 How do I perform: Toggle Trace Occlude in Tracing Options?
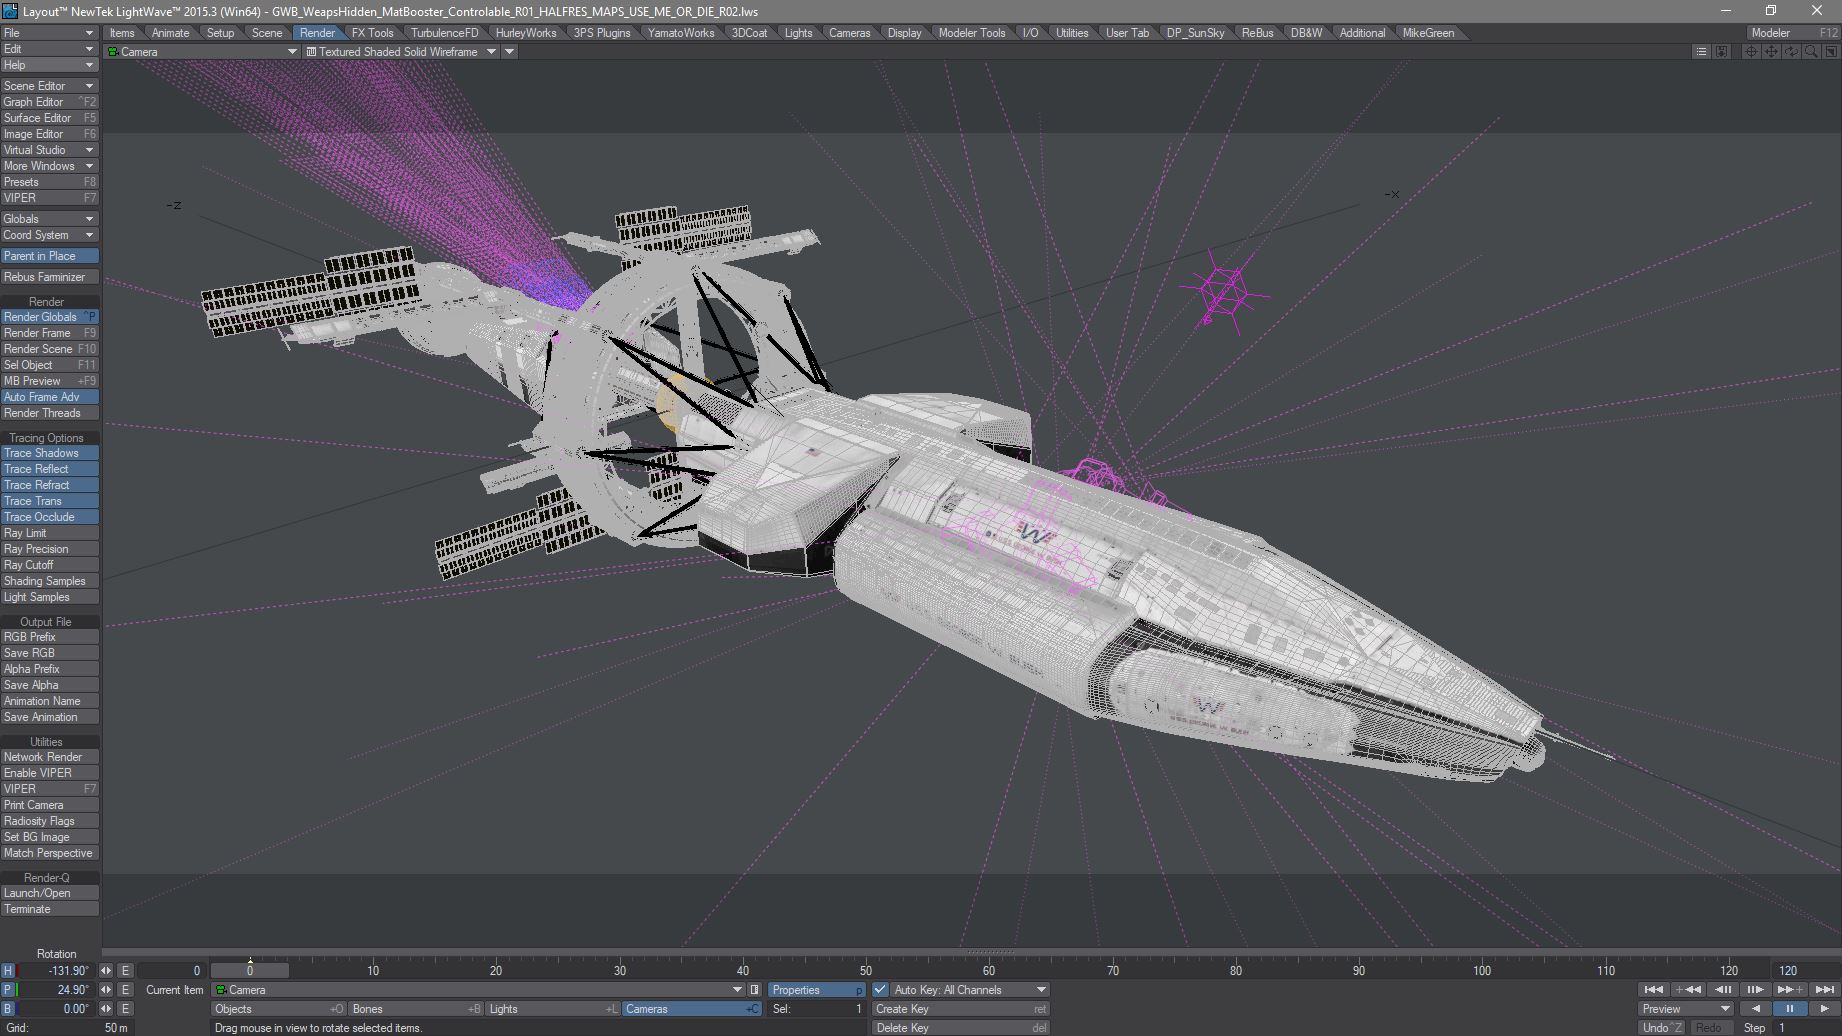point(49,517)
